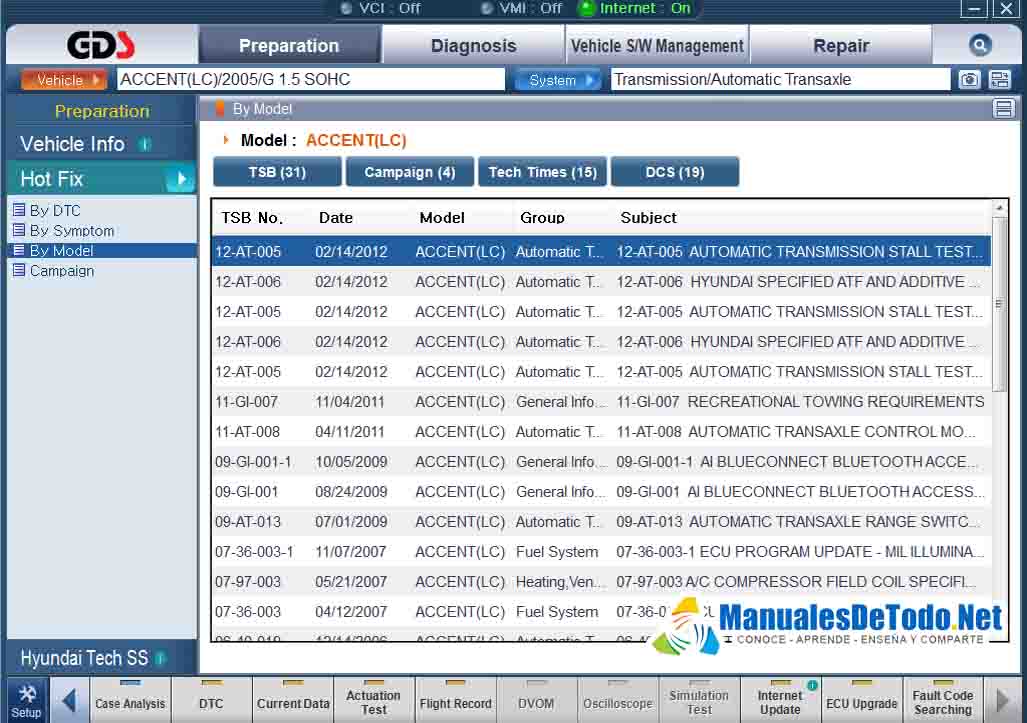Select the Campaign (4) tab

[409, 172]
